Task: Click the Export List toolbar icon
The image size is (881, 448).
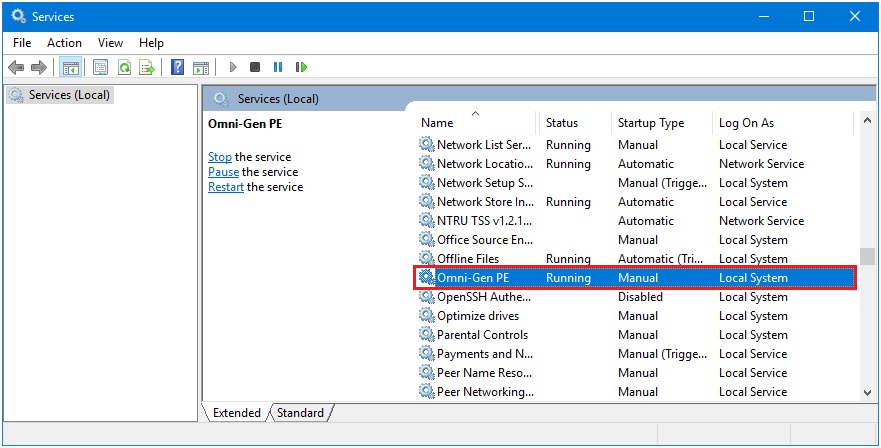Action: click(x=147, y=68)
